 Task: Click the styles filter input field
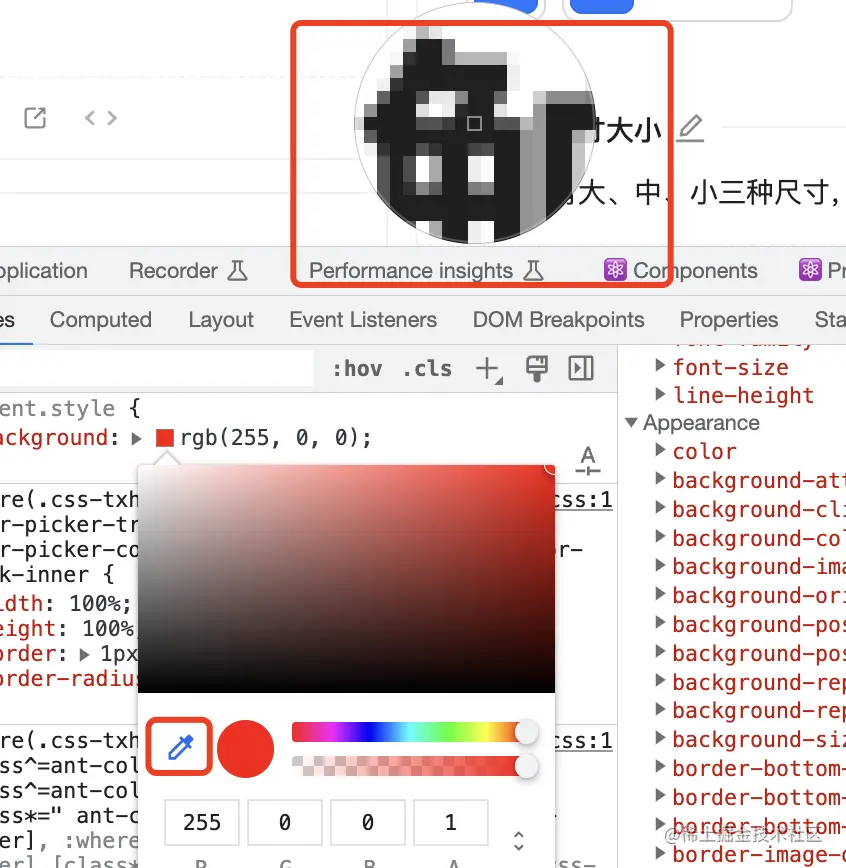click(156, 368)
